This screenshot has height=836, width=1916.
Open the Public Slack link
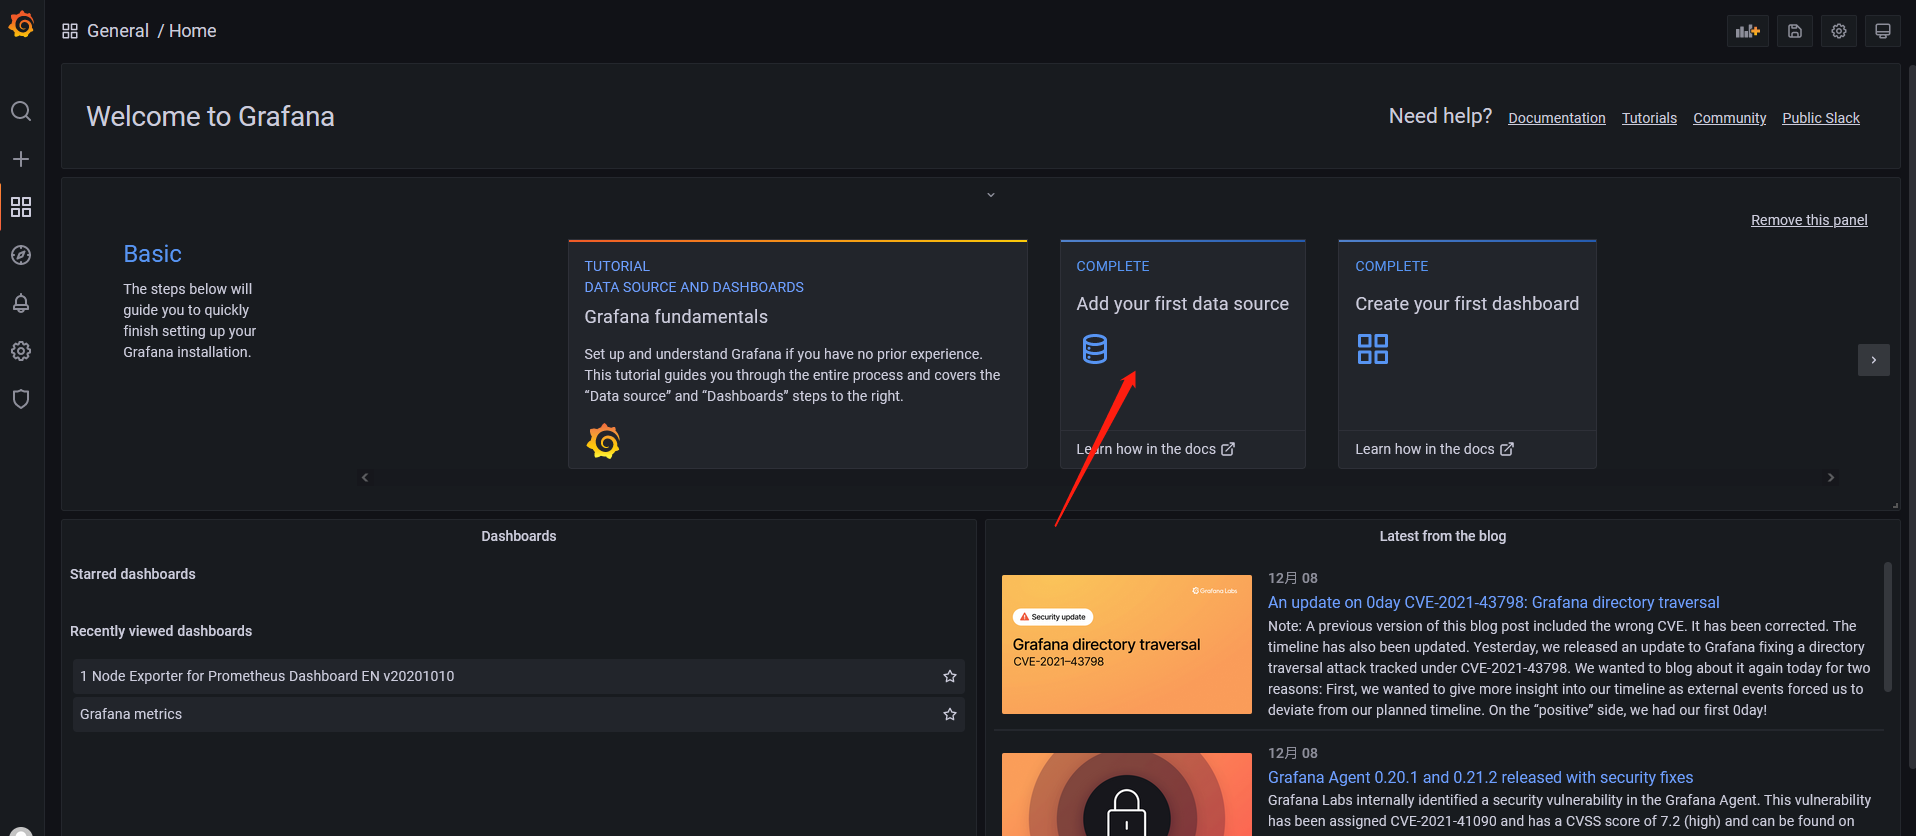1821,118
